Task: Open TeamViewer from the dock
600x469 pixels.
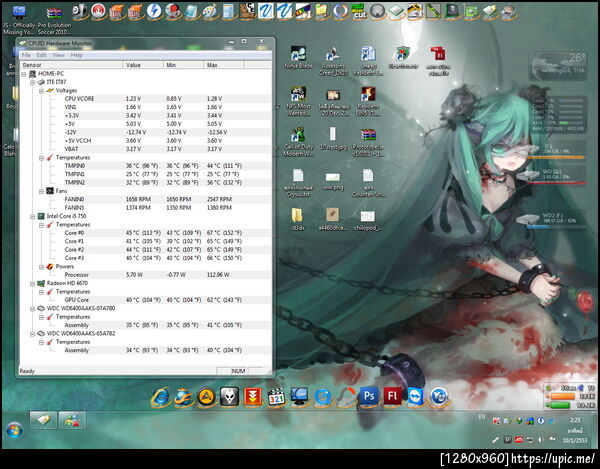Action: 416,396
